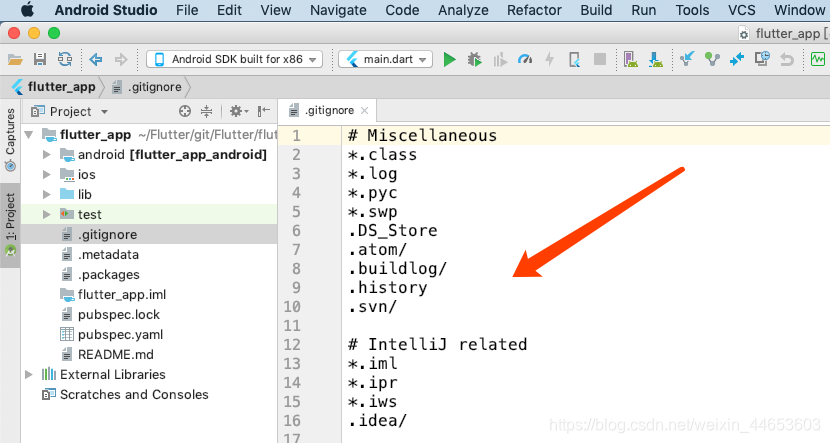
Task: Open the Profile speedometer icon
Action: coord(525,59)
